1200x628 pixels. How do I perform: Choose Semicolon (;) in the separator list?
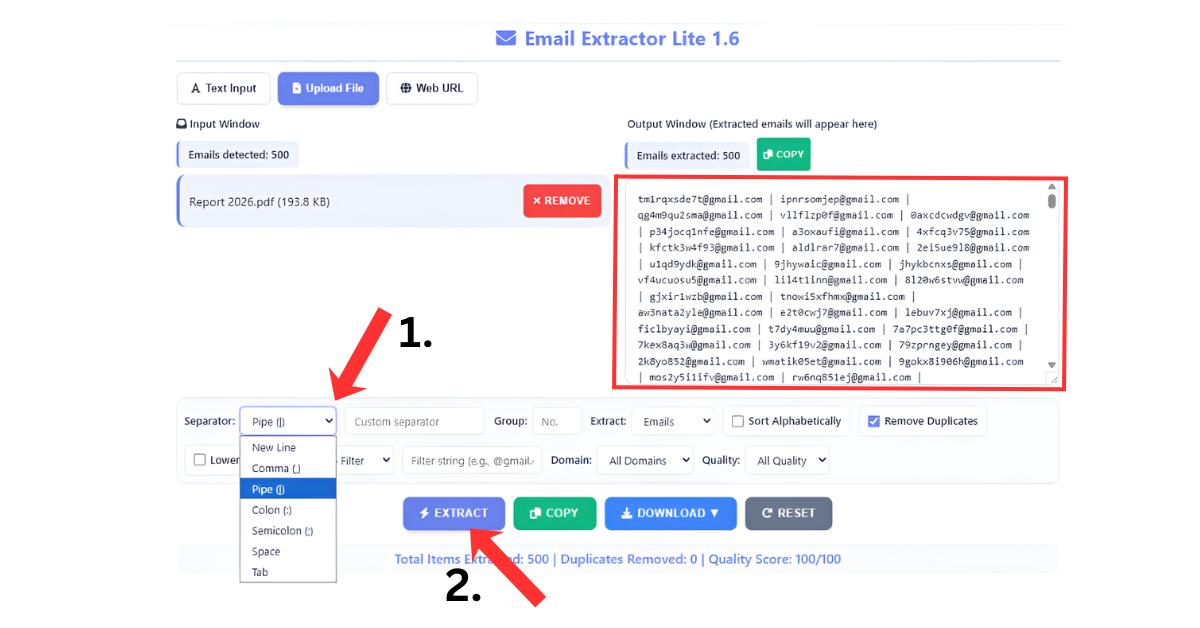click(288, 531)
